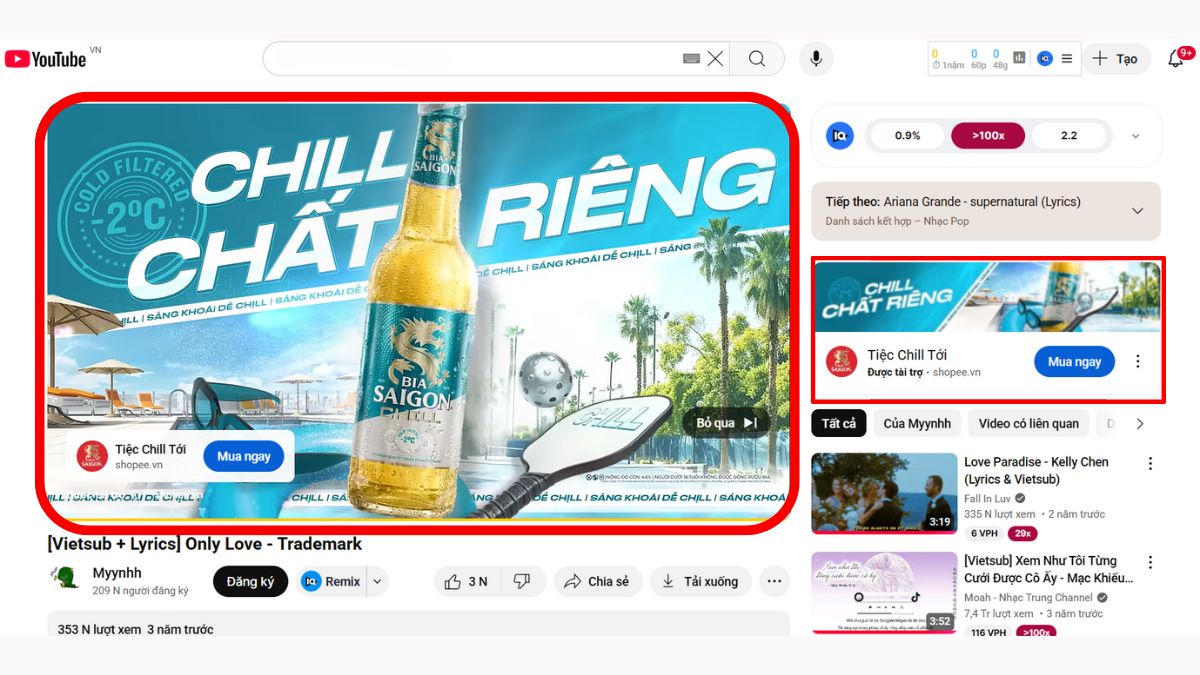Click the YouTube logo to go home

46,59
